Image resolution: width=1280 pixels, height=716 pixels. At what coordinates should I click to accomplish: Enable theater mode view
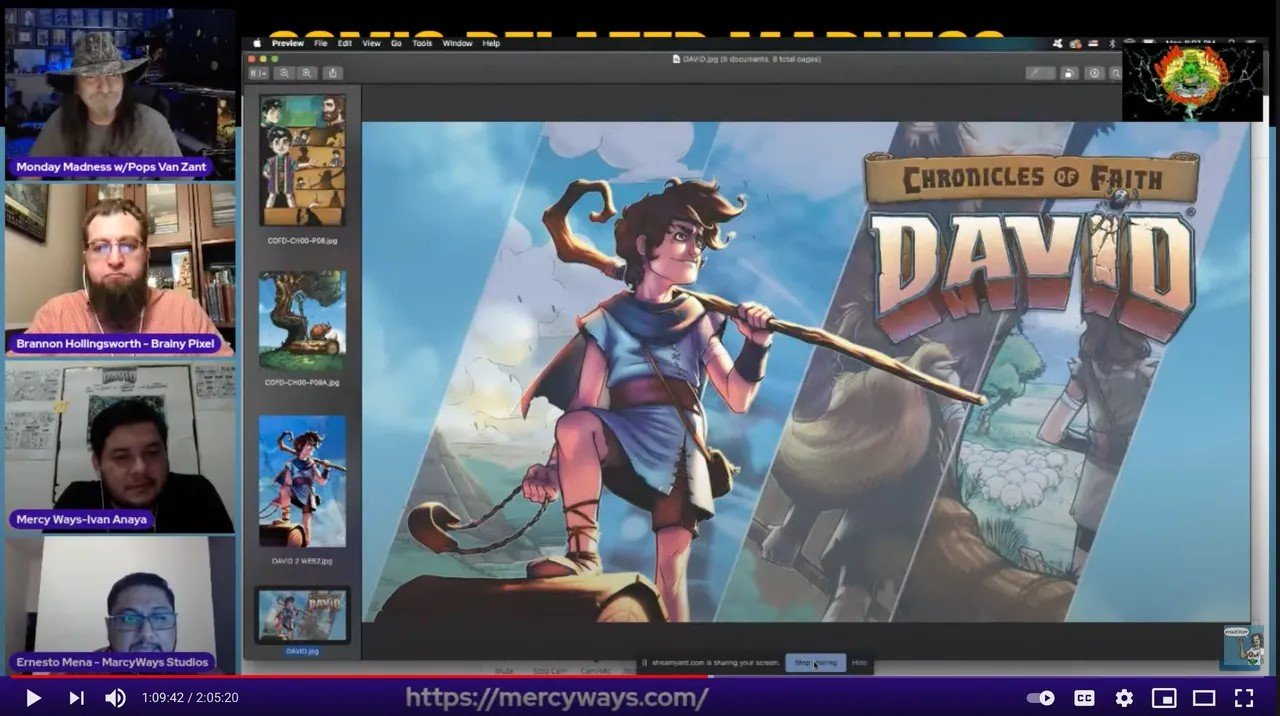coord(1204,698)
